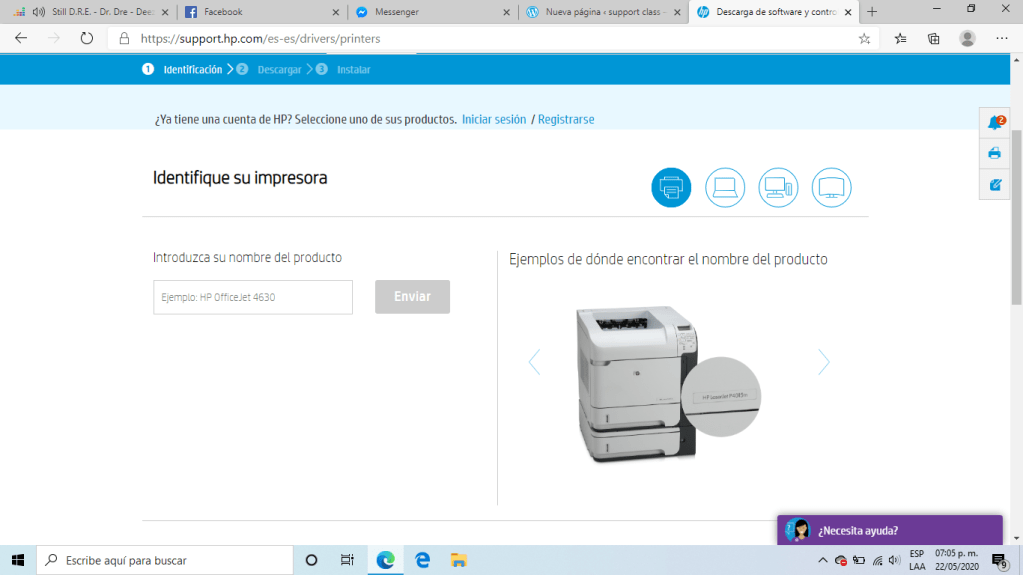Screen dimensions: 1023x575
Task: Show next printer example image
Action: tap(823, 362)
